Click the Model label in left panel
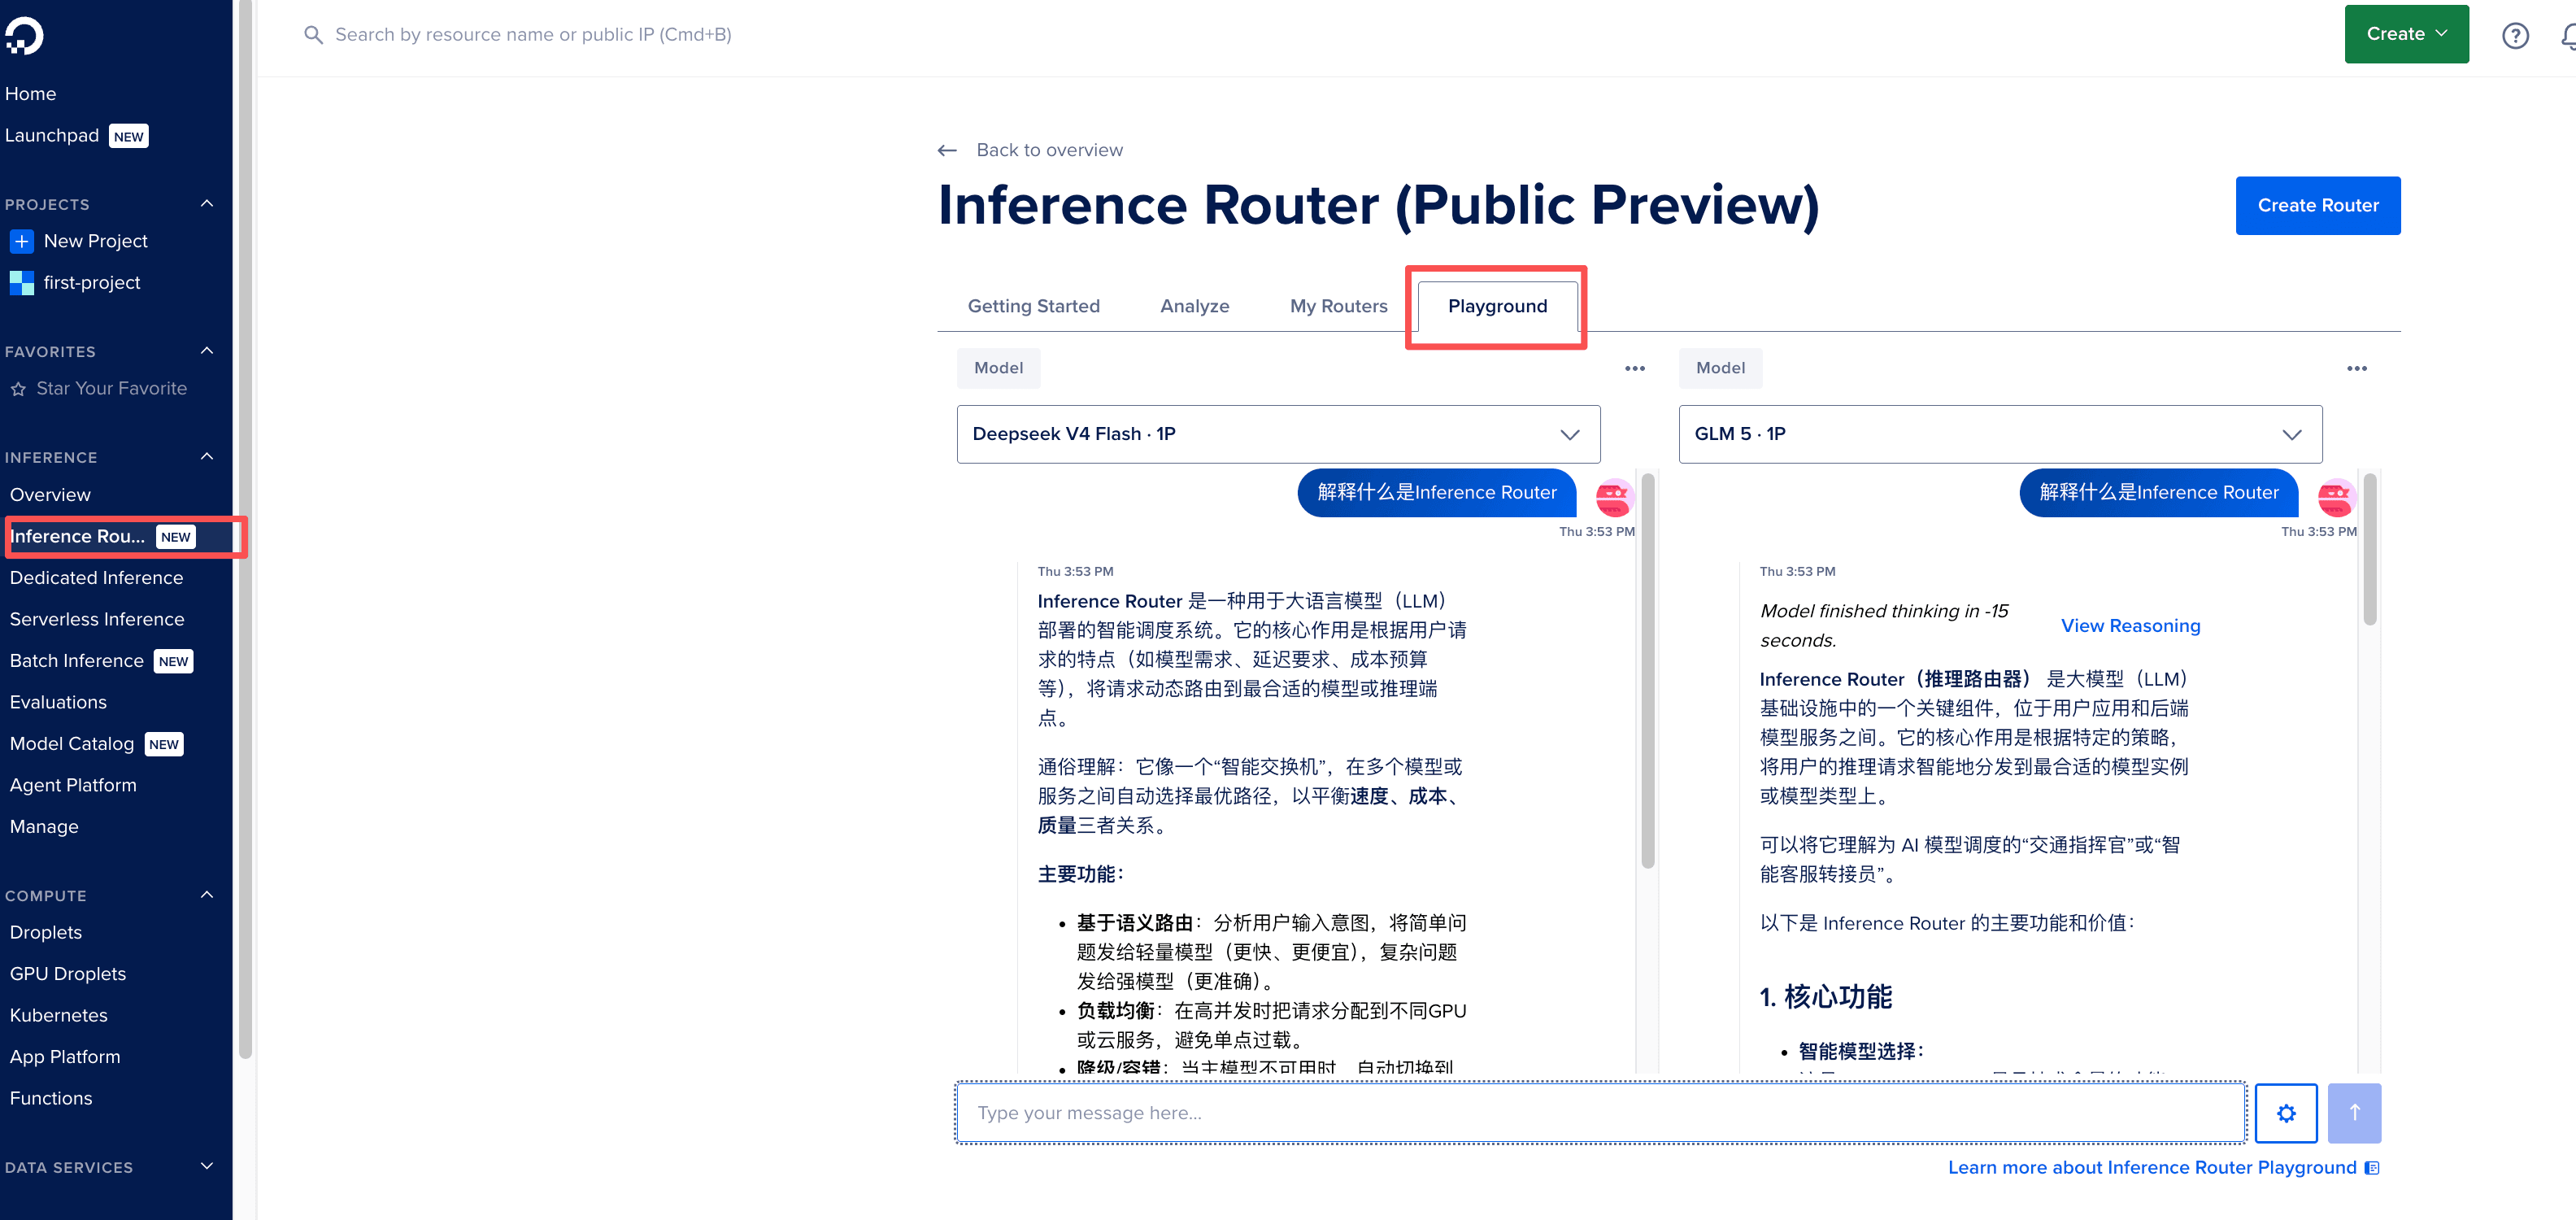Image resolution: width=2576 pixels, height=1220 pixels. point(998,368)
